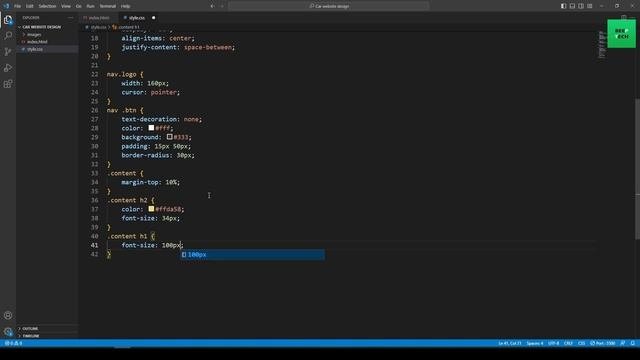
Task: Switch to the index.html editor tab
Action: [x=99, y=18]
